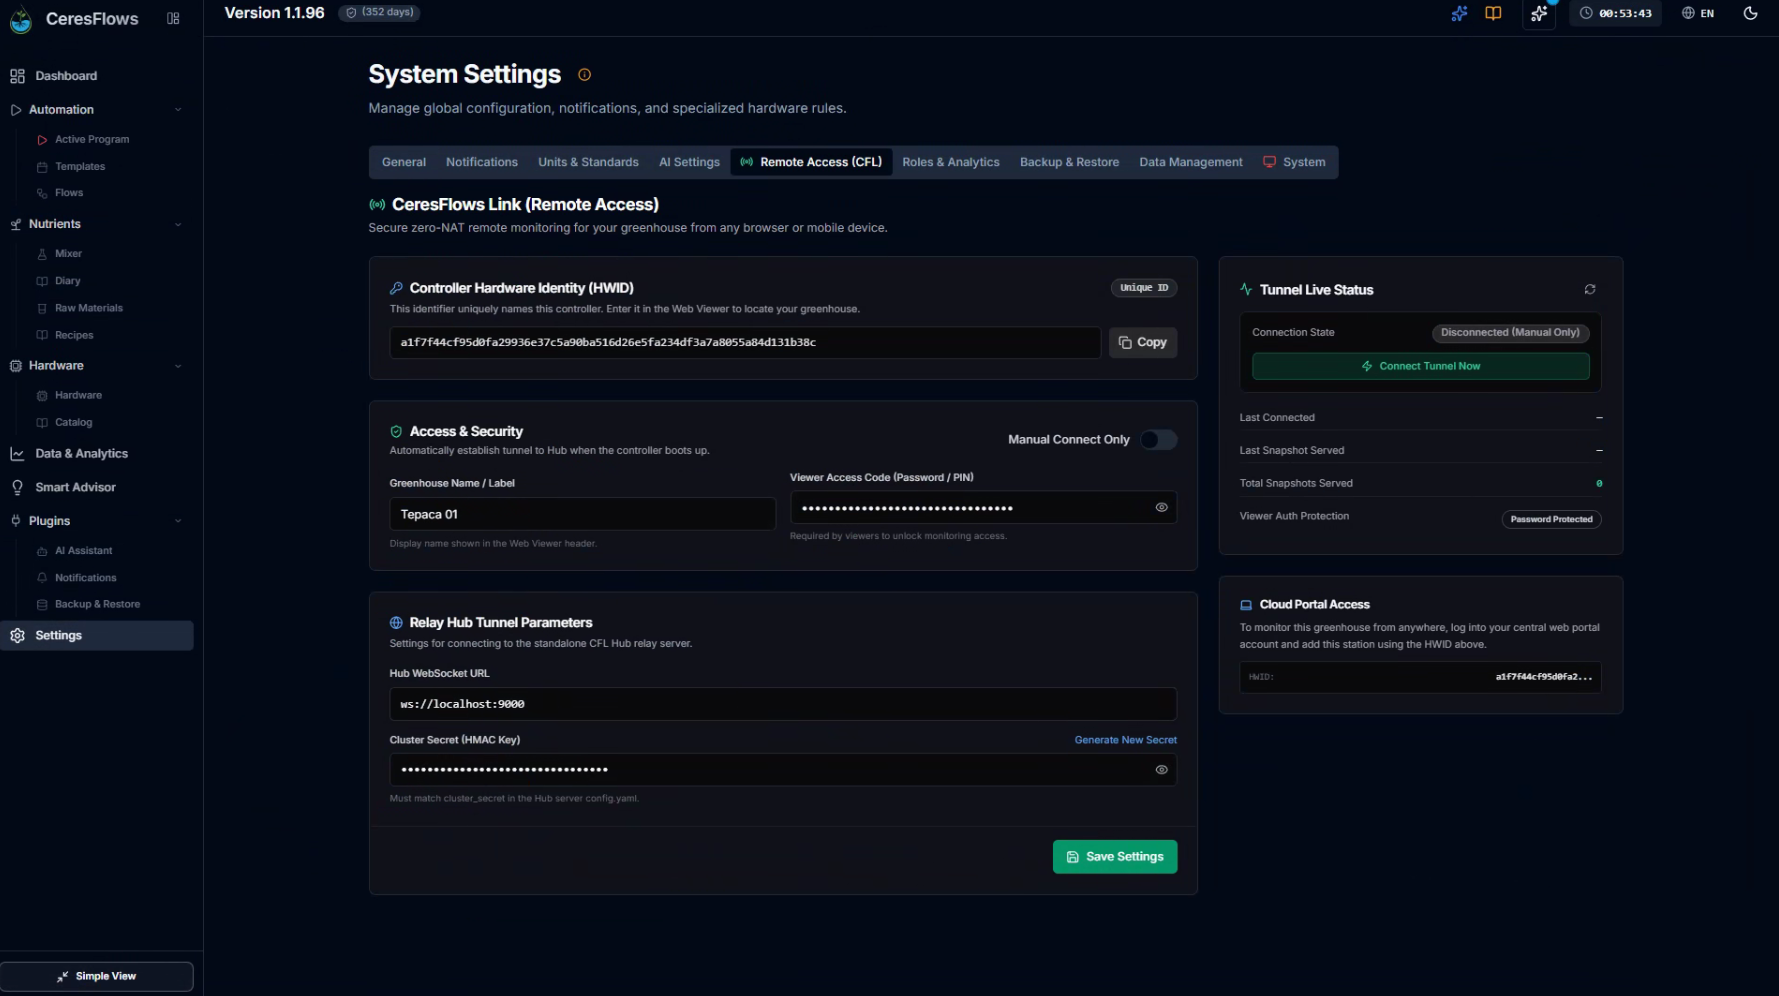Open Active Program in sidebar
Image resolution: width=1779 pixels, height=996 pixels.
pyautogui.click(x=92, y=139)
